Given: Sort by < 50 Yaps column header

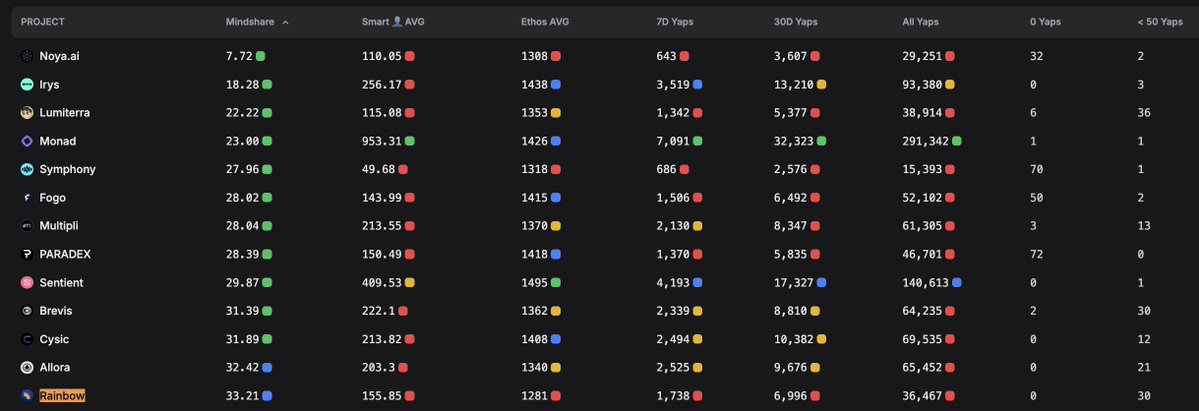Looking at the screenshot, I should tap(1160, 22).
